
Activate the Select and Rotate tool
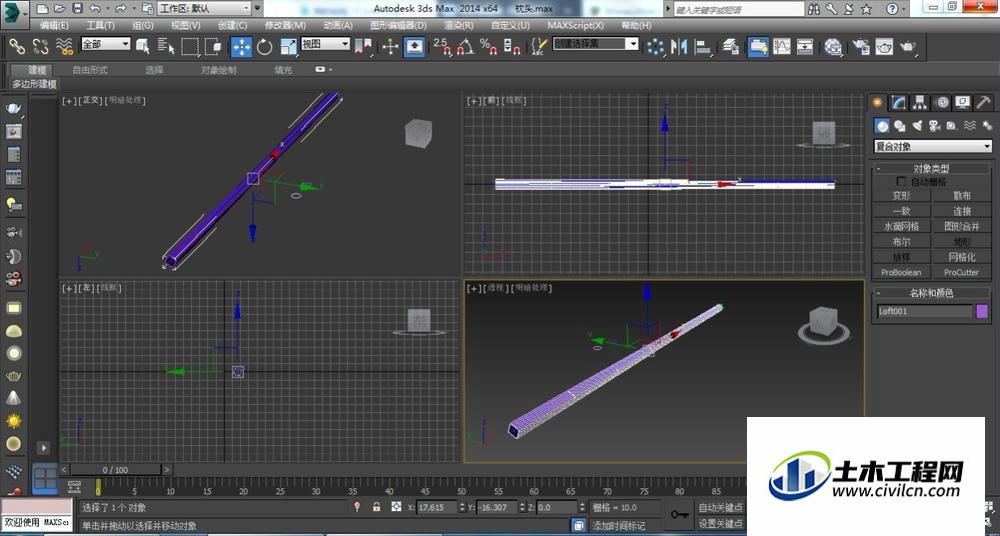click(265, 46)
